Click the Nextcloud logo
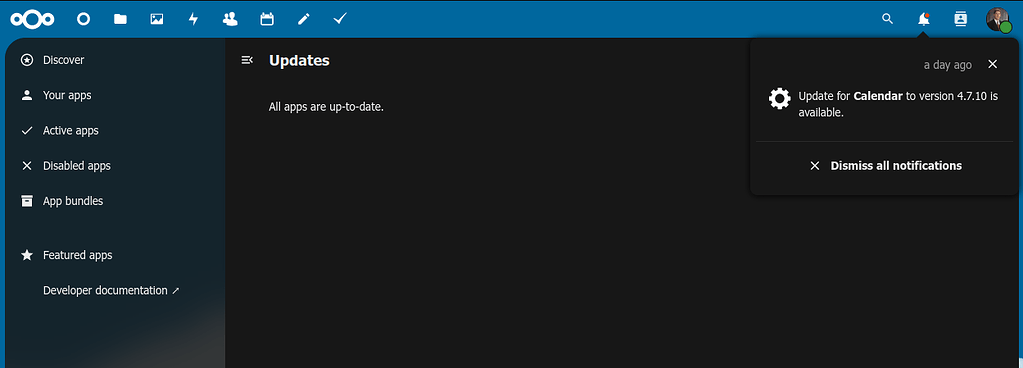This screenshot has height=368, width=1023. (x=32, y=19)
